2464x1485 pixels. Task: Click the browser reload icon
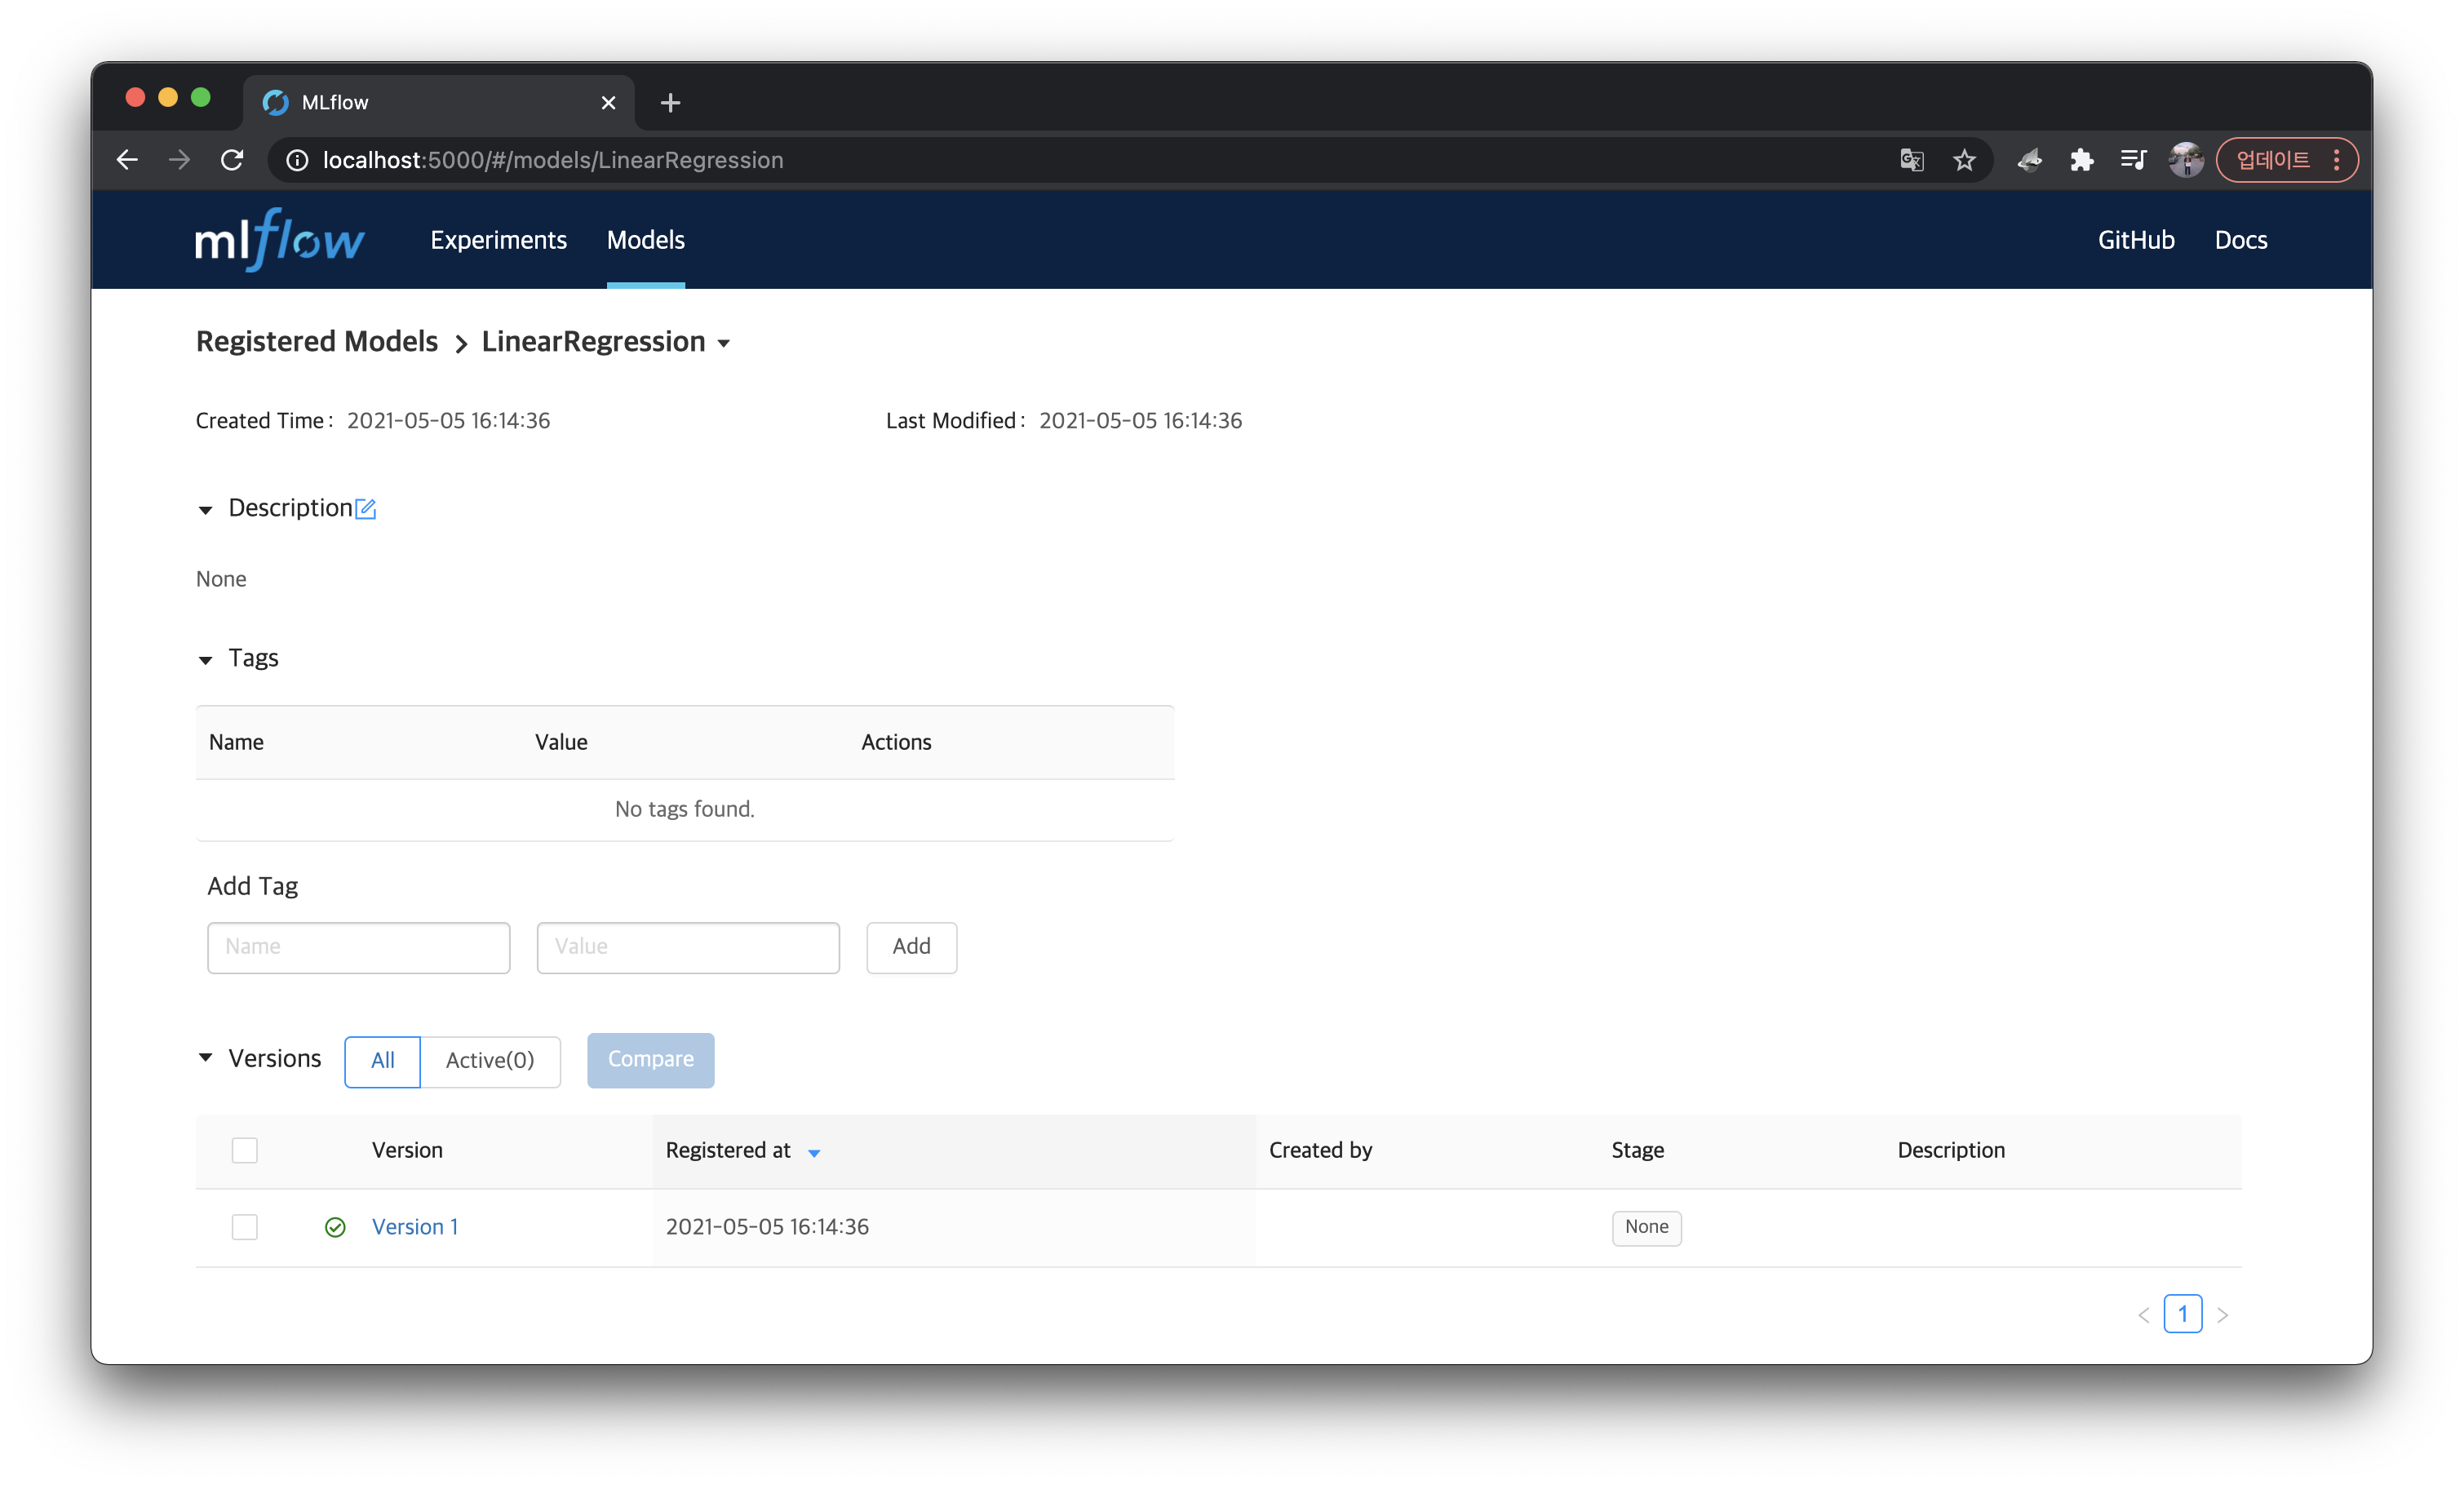pos(232,160)
